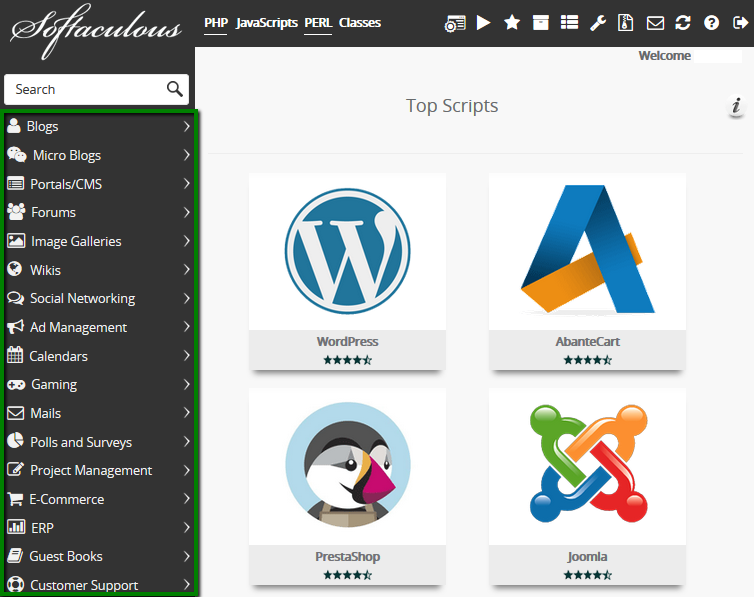This screenshot has width=754, height=597.
Task: Click the Joomla star rating
Action: (588, 574)
